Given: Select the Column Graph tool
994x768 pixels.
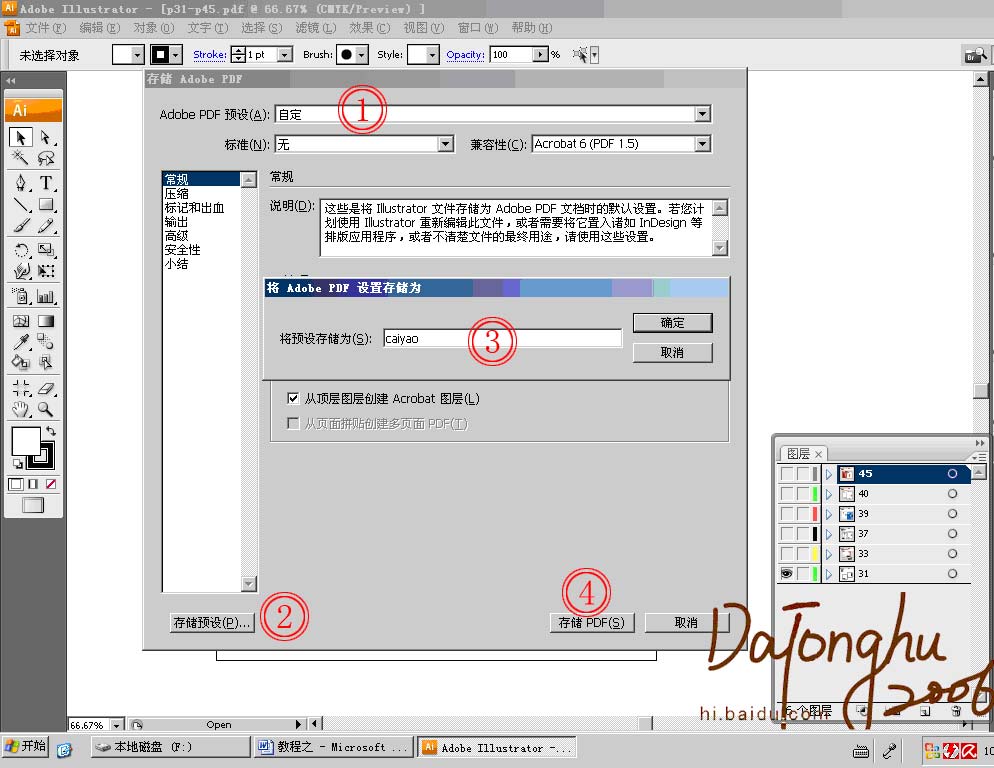Looking at the screenshot, I should (46, 296).
